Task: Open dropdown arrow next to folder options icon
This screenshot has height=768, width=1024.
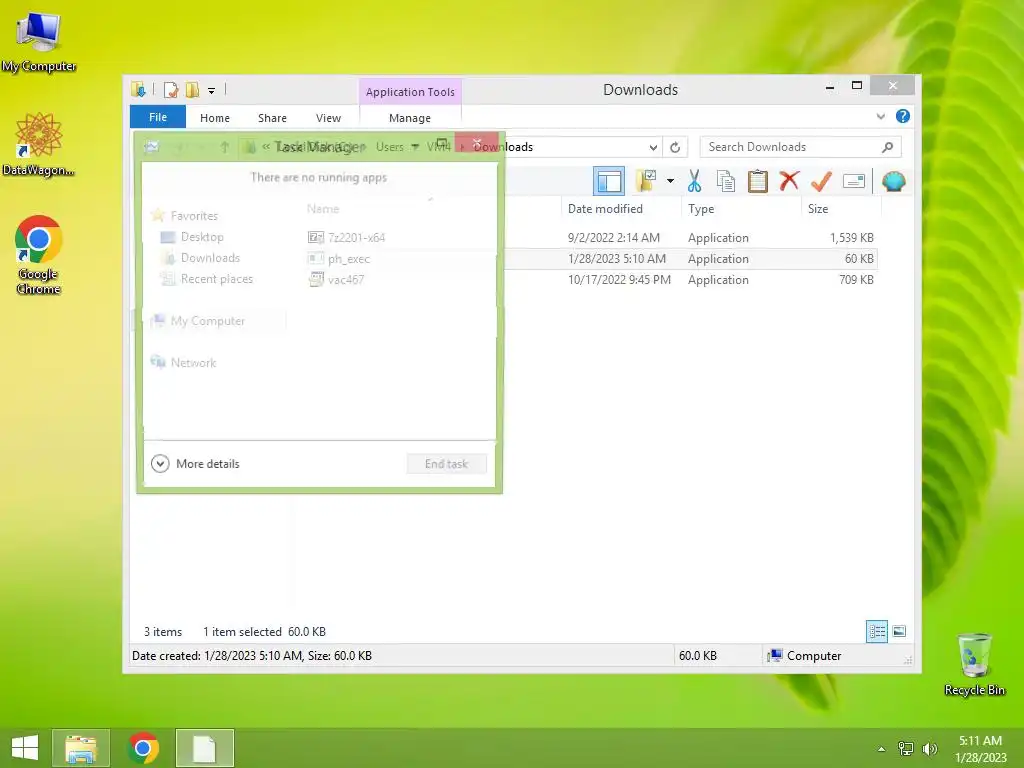Action: (x=670, y=181)
